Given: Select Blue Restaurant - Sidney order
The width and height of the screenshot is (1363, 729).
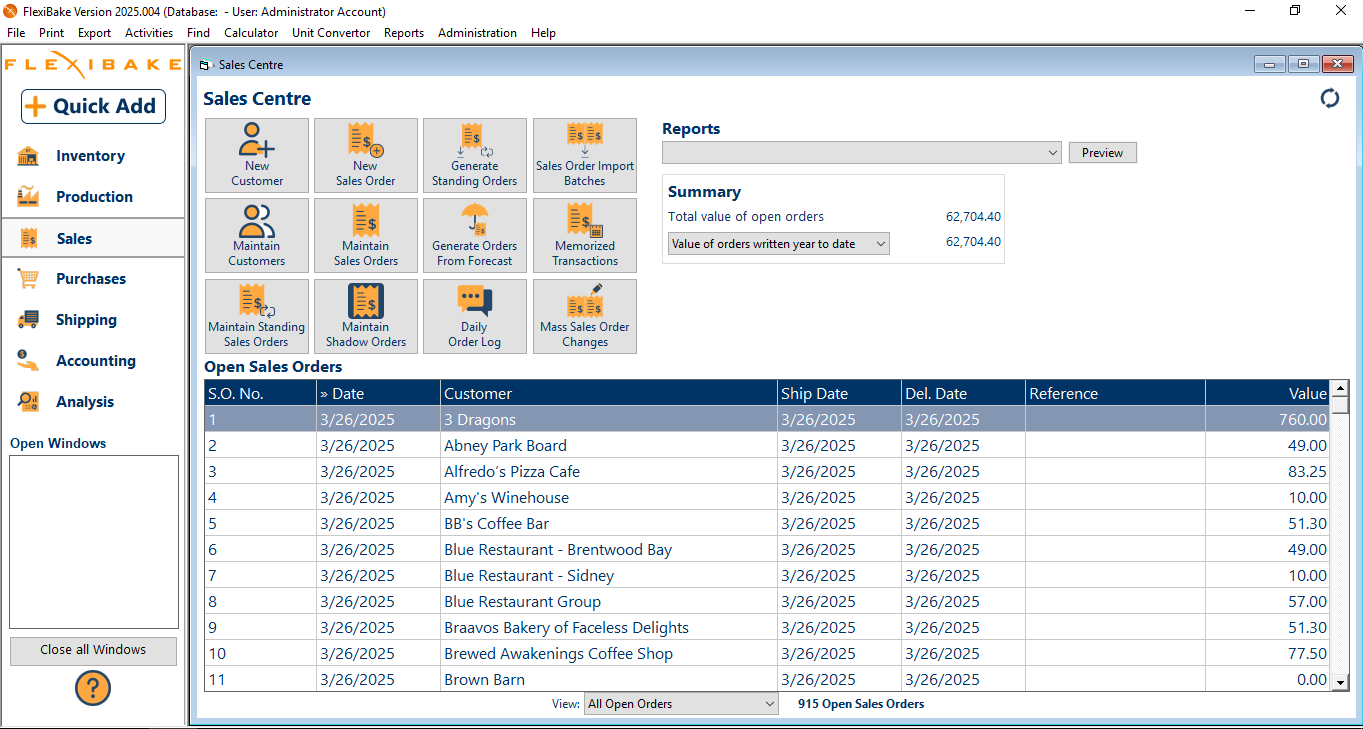Looking at the screenshot, I should [768, 575].
